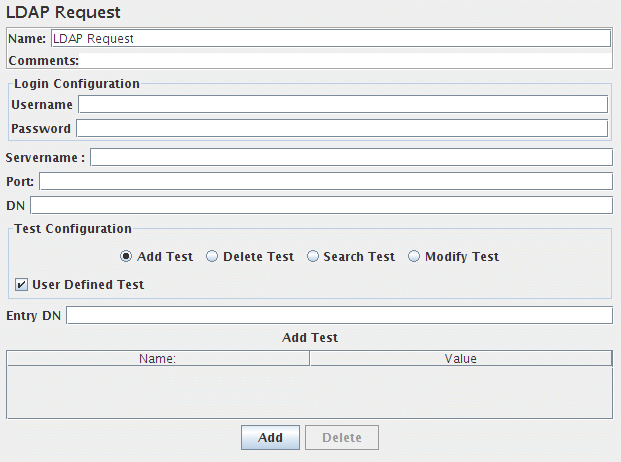Click the Servername text field
Screen dimensions: 621x462
pos(351,157)
